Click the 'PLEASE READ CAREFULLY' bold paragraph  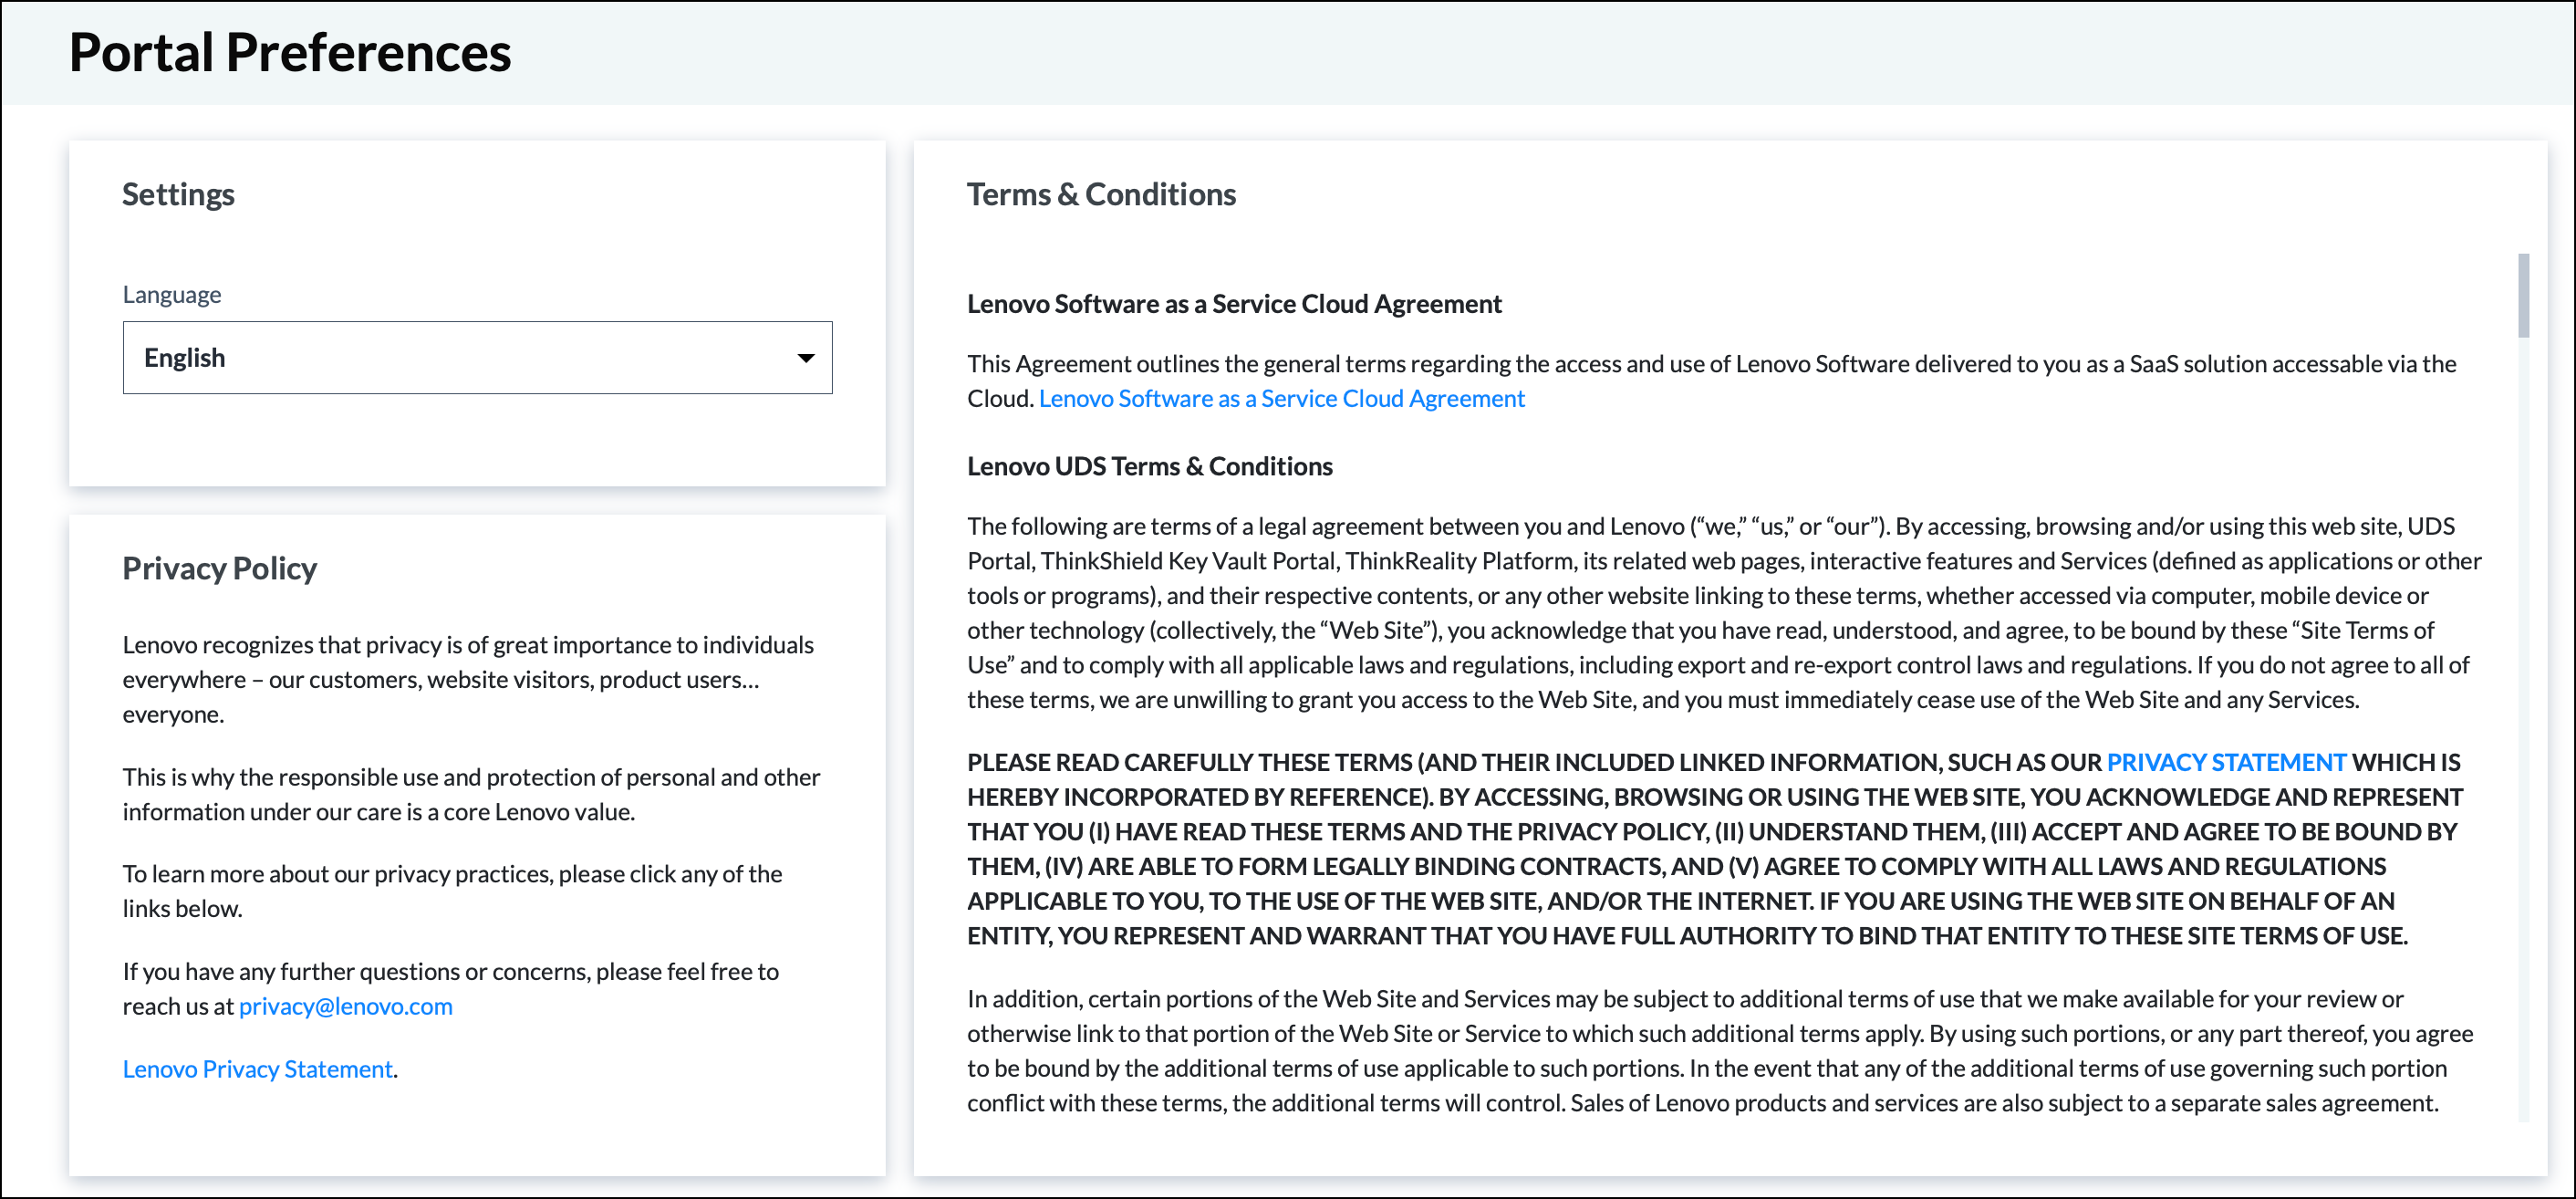tap(1714, 849)
